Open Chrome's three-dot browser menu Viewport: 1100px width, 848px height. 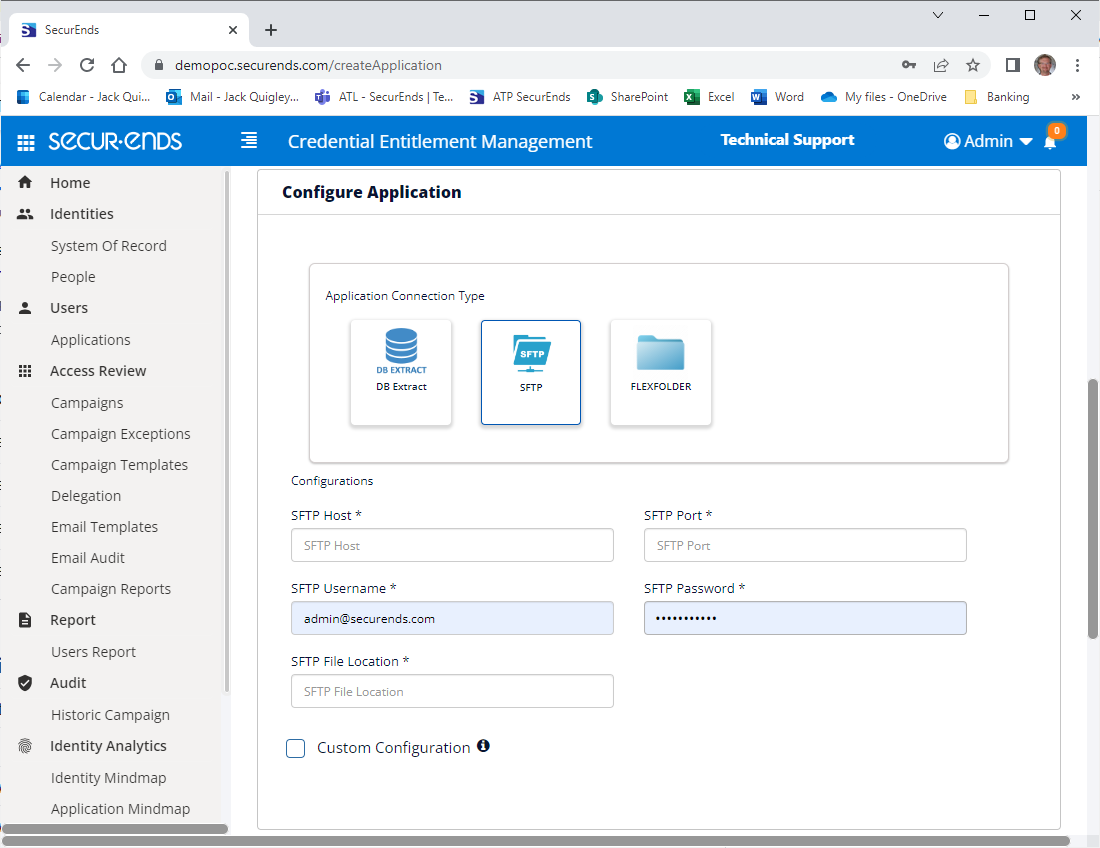tap(1077, 64)
